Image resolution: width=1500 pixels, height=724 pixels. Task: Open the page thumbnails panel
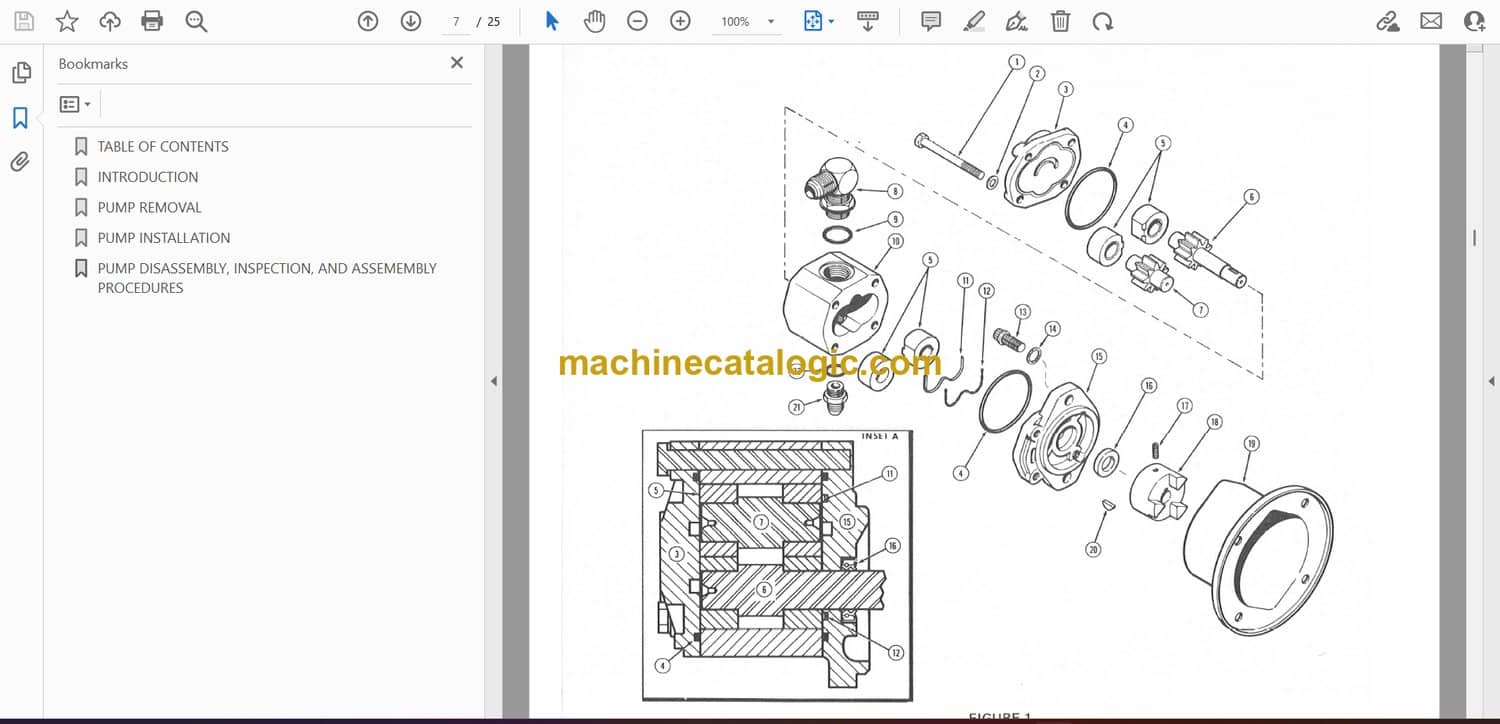[21, 73]
